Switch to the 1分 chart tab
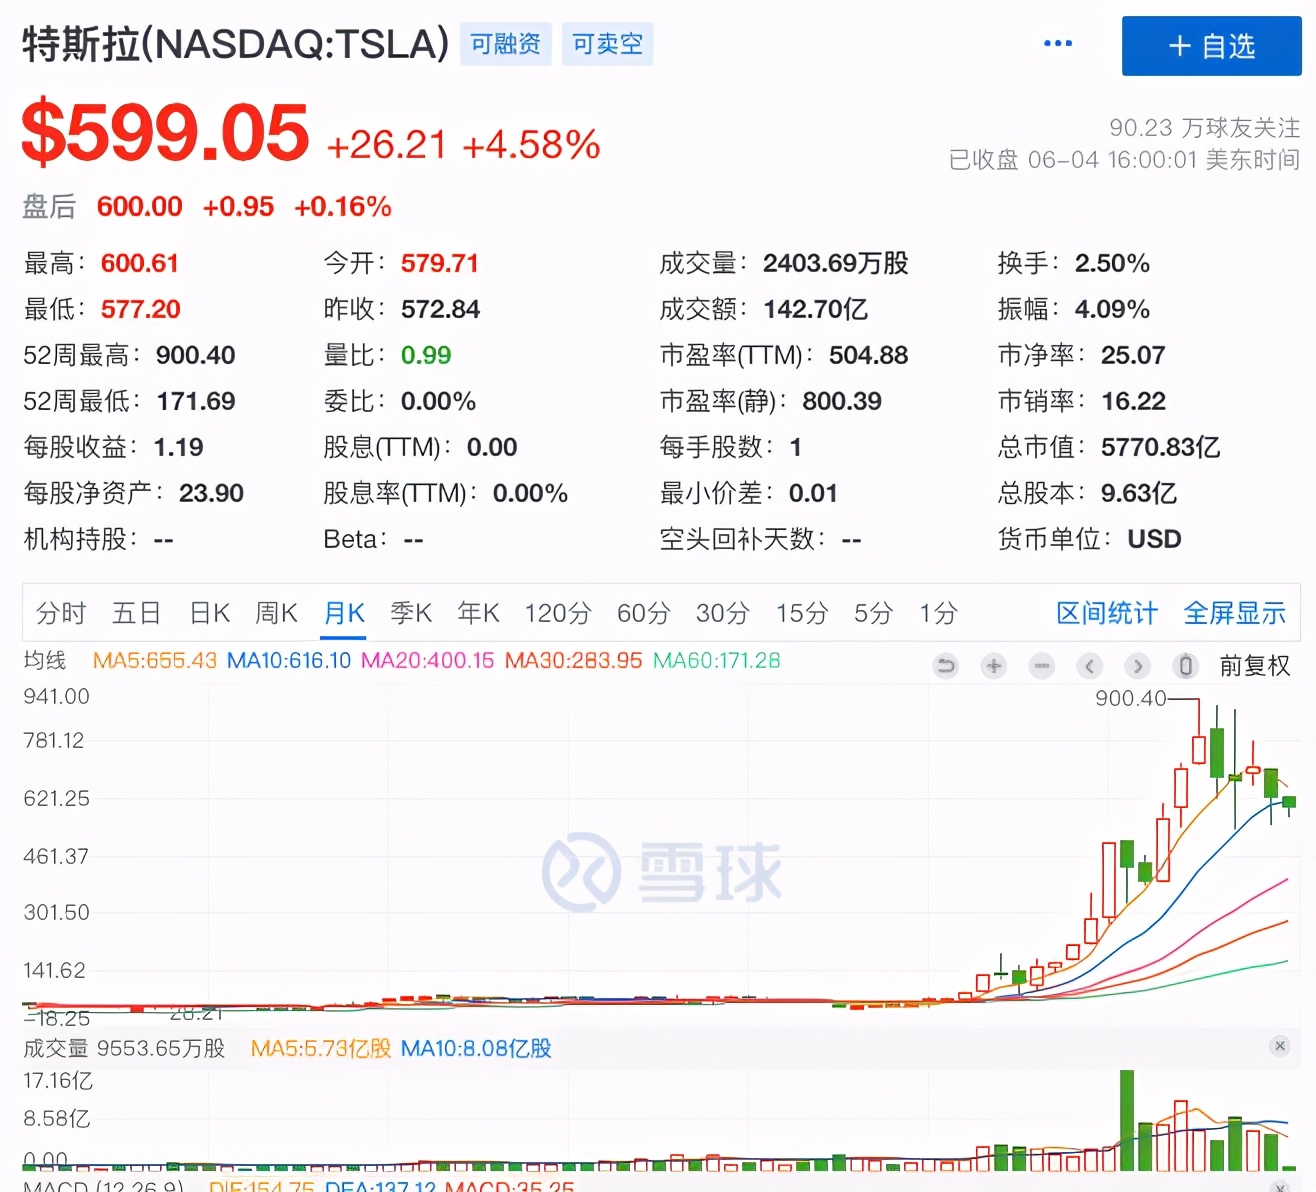The image size is (1316, 1192). [x=939, y=613]
